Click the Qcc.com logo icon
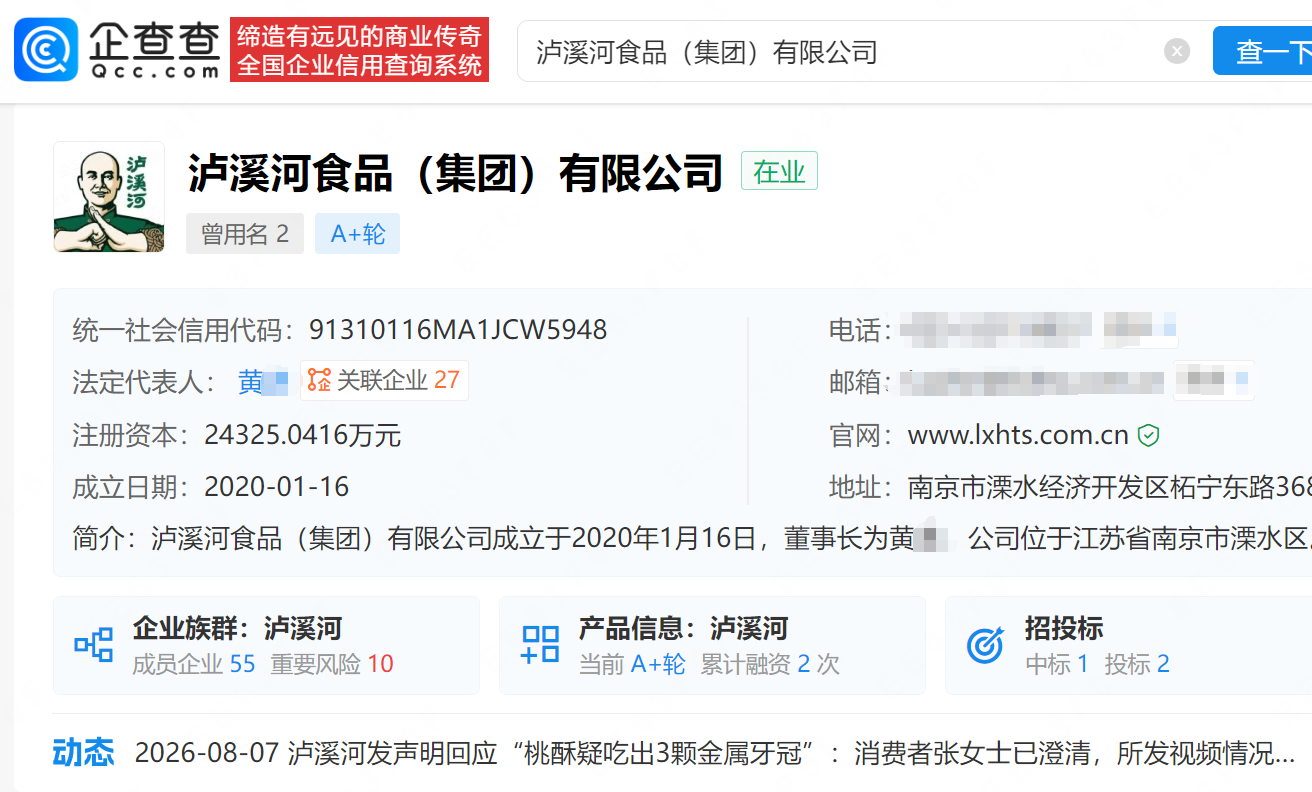Image resolution: width=1312 pixels, height=792 pixels. 46,49
